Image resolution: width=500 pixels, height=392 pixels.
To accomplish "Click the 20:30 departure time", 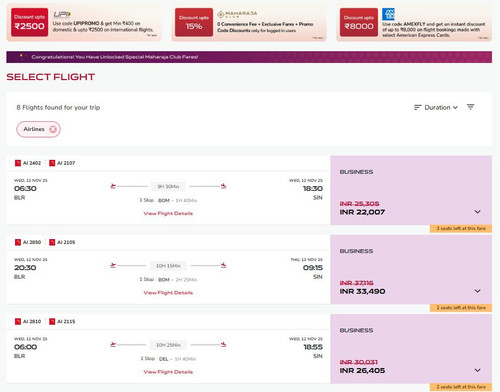I will pos(25,268).
